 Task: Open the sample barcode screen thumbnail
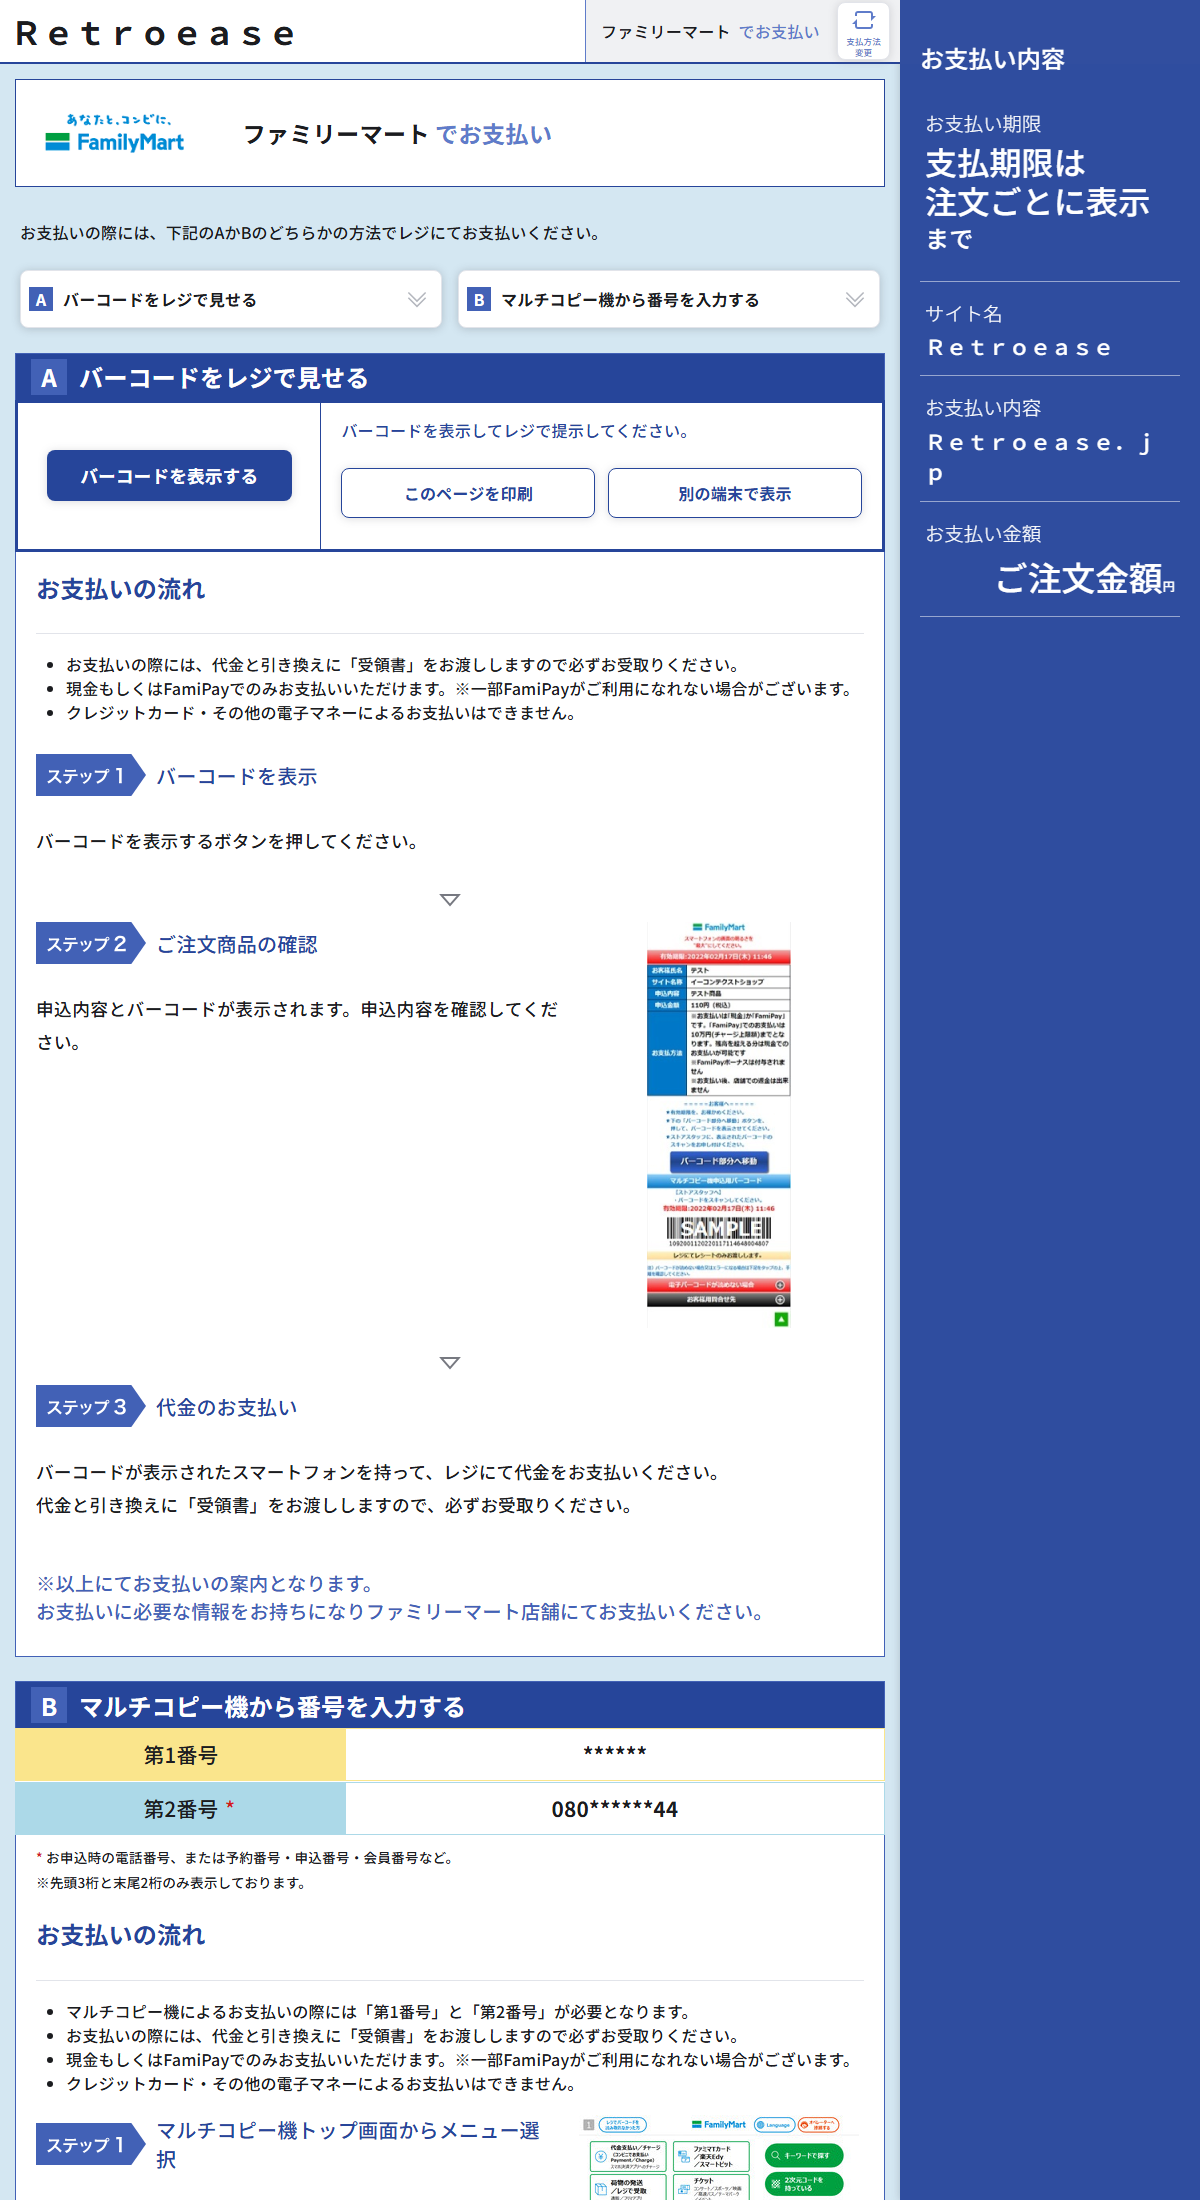tap(719, 1124)
